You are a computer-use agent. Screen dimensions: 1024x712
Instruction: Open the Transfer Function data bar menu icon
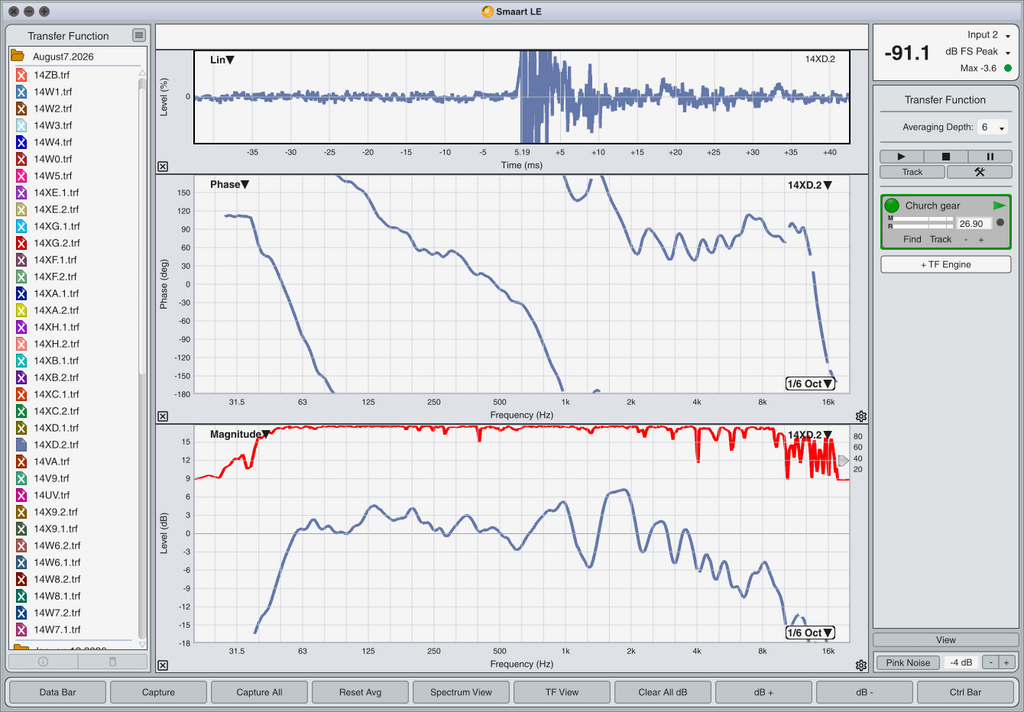pos(138,35)
